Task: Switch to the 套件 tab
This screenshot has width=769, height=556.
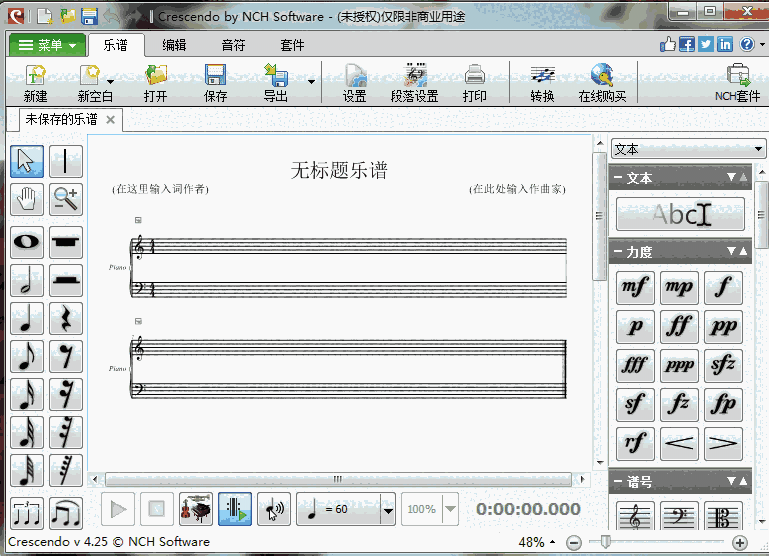Action: pyautogui.click(x=292, y=45)
